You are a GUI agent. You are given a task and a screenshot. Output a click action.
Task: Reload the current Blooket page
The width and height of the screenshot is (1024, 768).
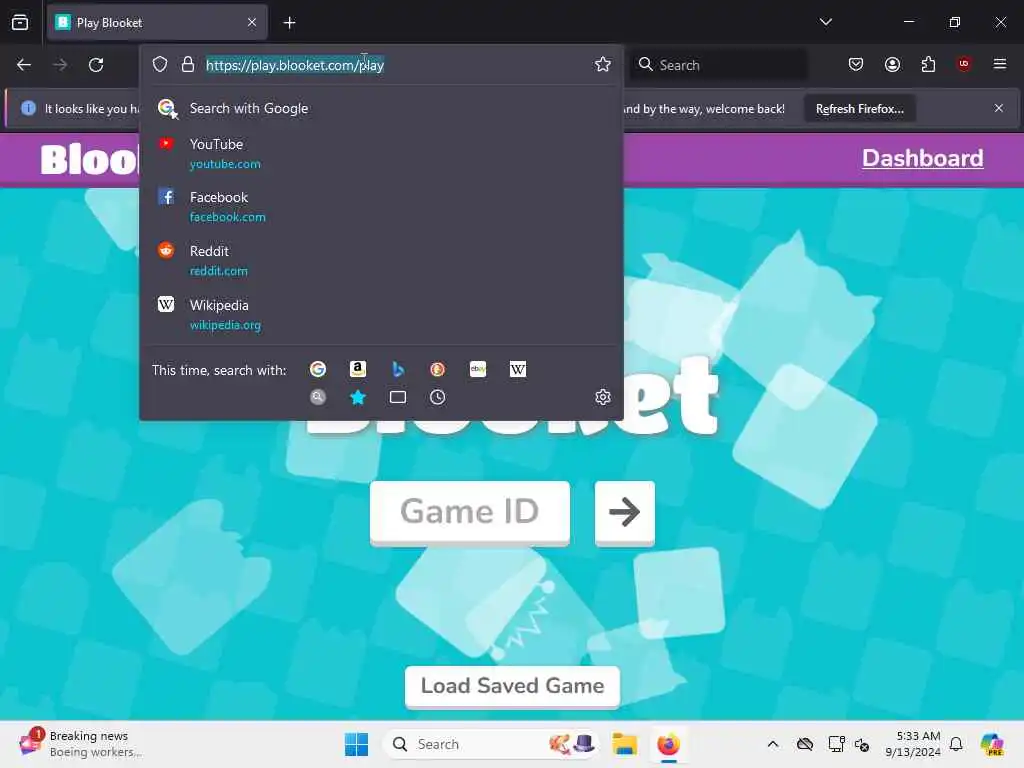pos(96,65)
